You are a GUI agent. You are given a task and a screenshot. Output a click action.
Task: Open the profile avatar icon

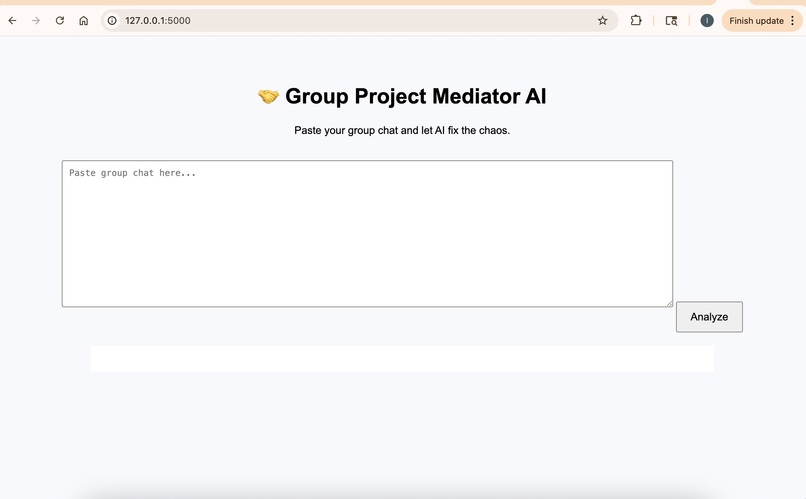pyautogui.click(x=707, y=21)
